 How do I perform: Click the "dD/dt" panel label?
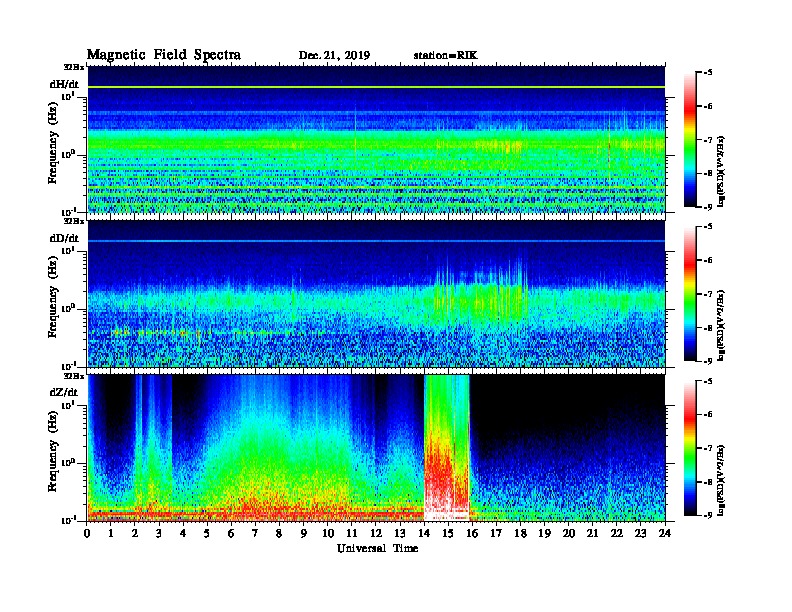64,238
